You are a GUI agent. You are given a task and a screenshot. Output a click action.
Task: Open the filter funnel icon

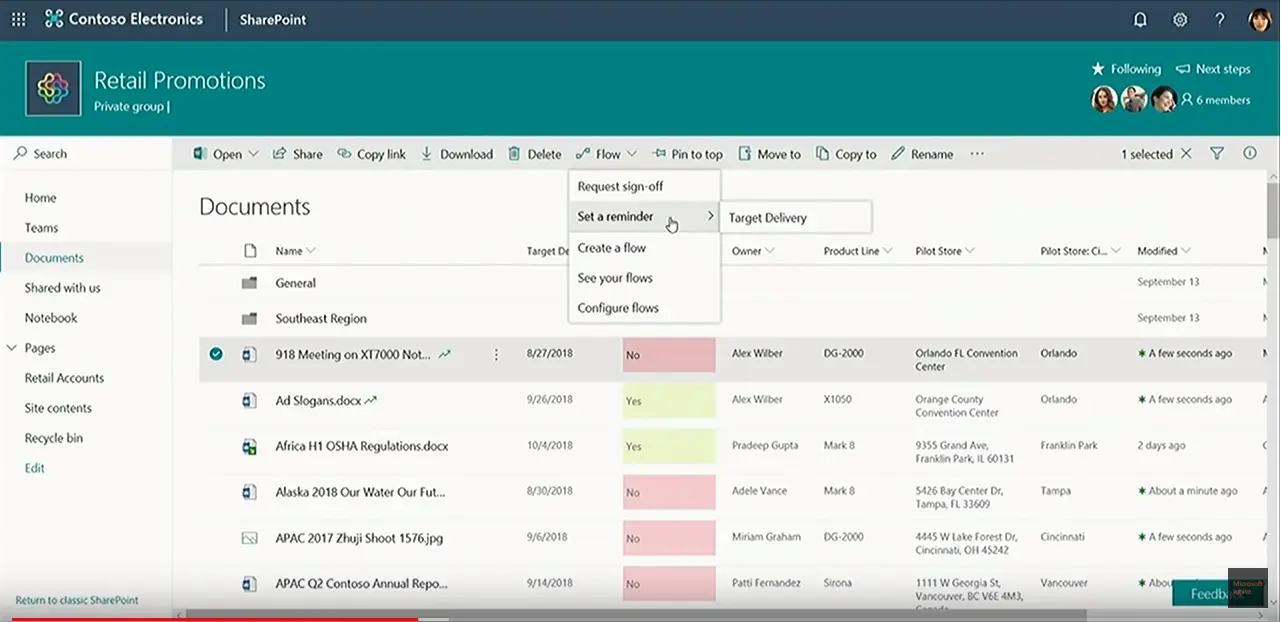click(x=1217, y=154)
